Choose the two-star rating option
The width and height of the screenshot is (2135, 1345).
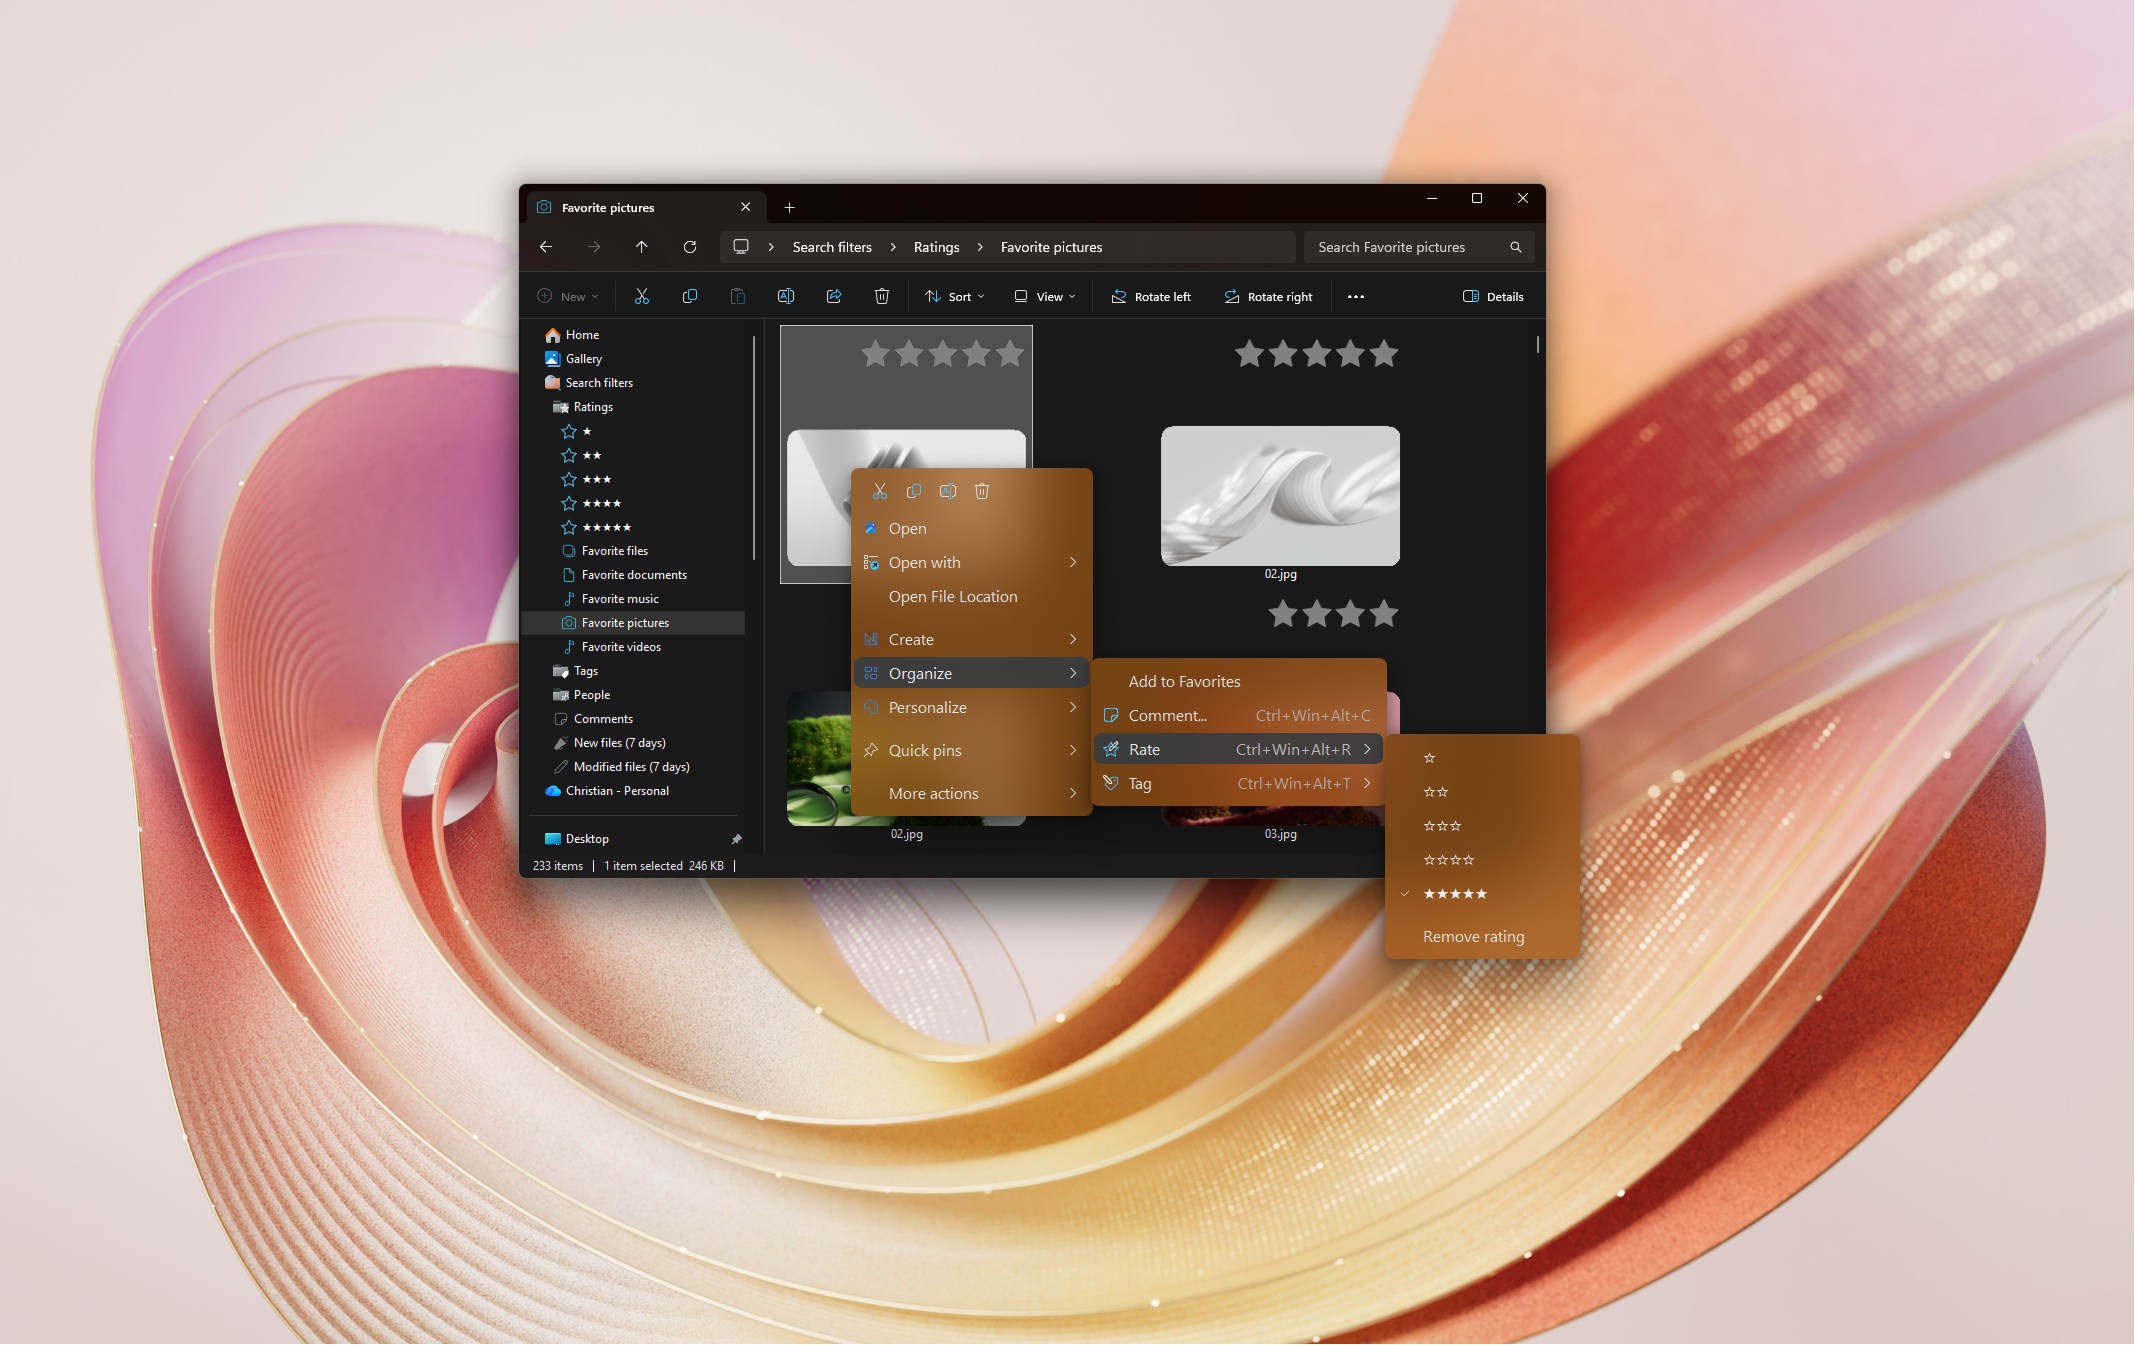(1483, 792)
